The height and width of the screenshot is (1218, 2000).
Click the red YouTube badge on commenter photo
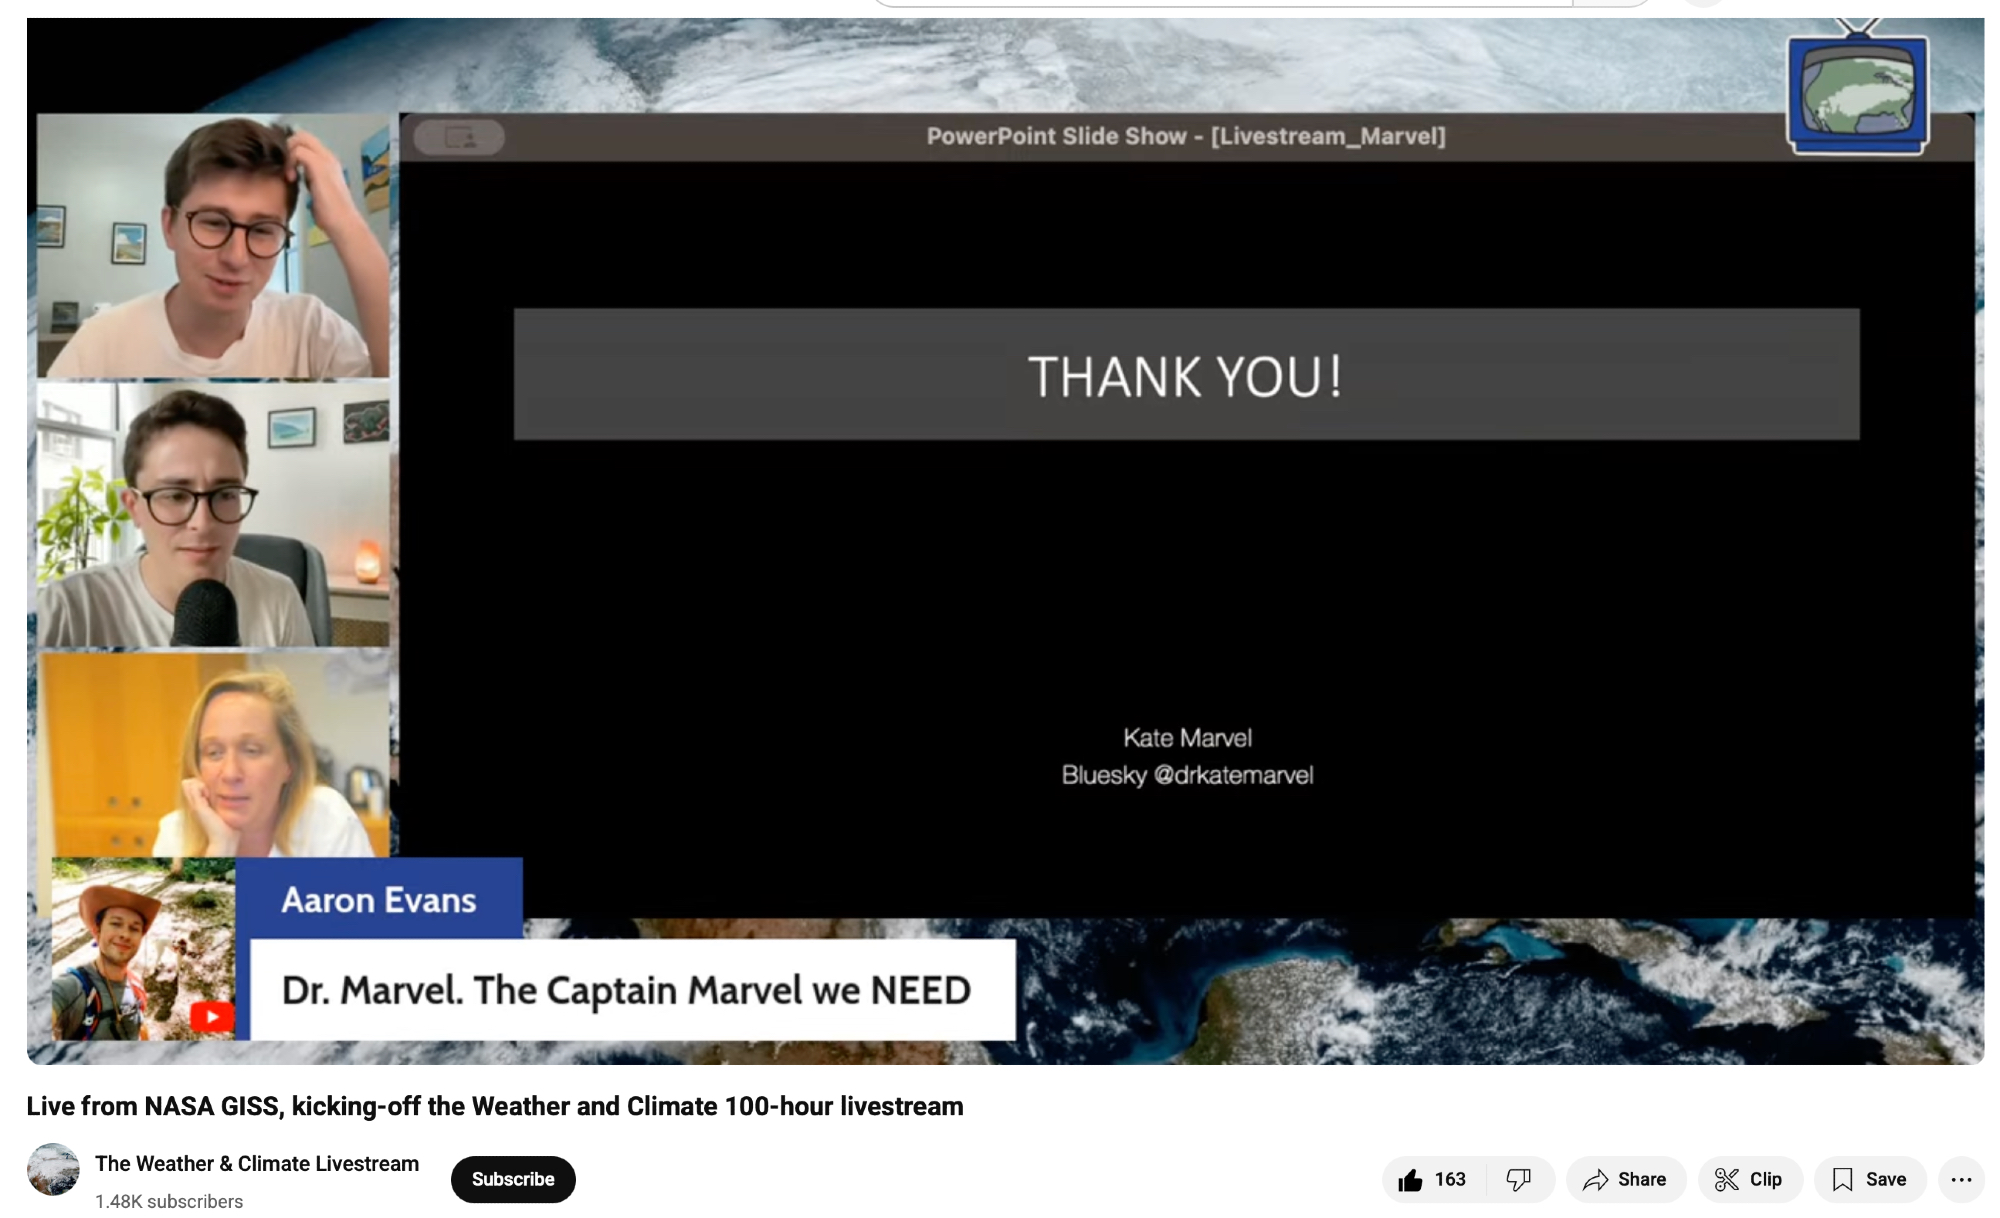click(212, 1016)
